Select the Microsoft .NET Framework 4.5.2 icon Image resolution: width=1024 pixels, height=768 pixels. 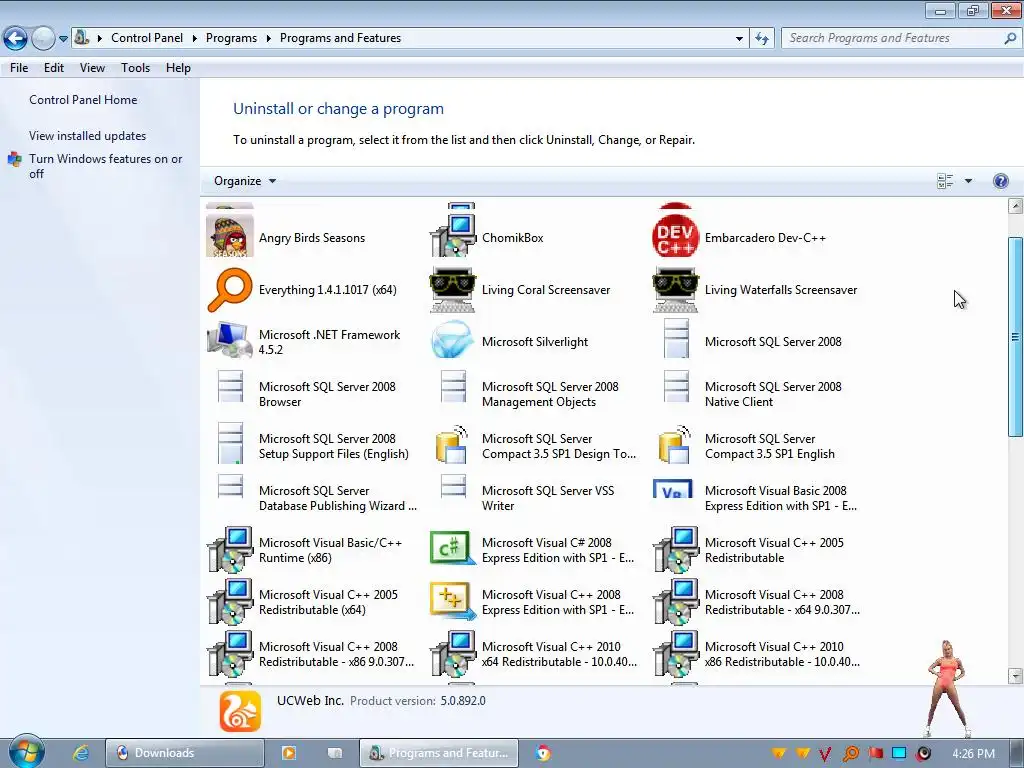[230, 341]
